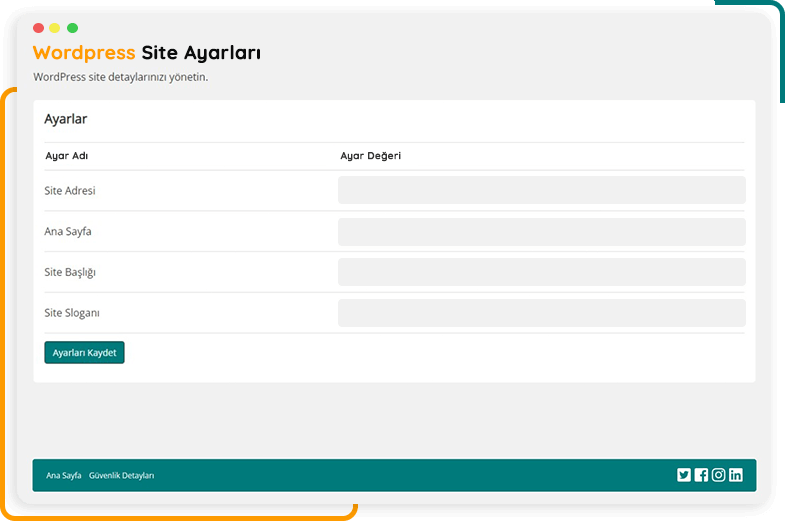Click the green maximize window dot
The height and width of the screenshot is (521, 785).
click(x=72, y=28)
